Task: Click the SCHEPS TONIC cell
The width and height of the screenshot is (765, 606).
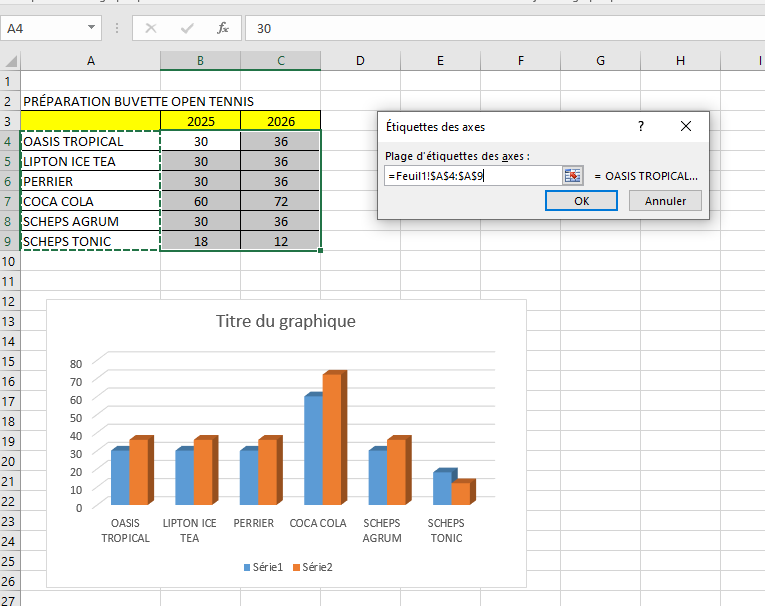Action: tap(90, 241)
